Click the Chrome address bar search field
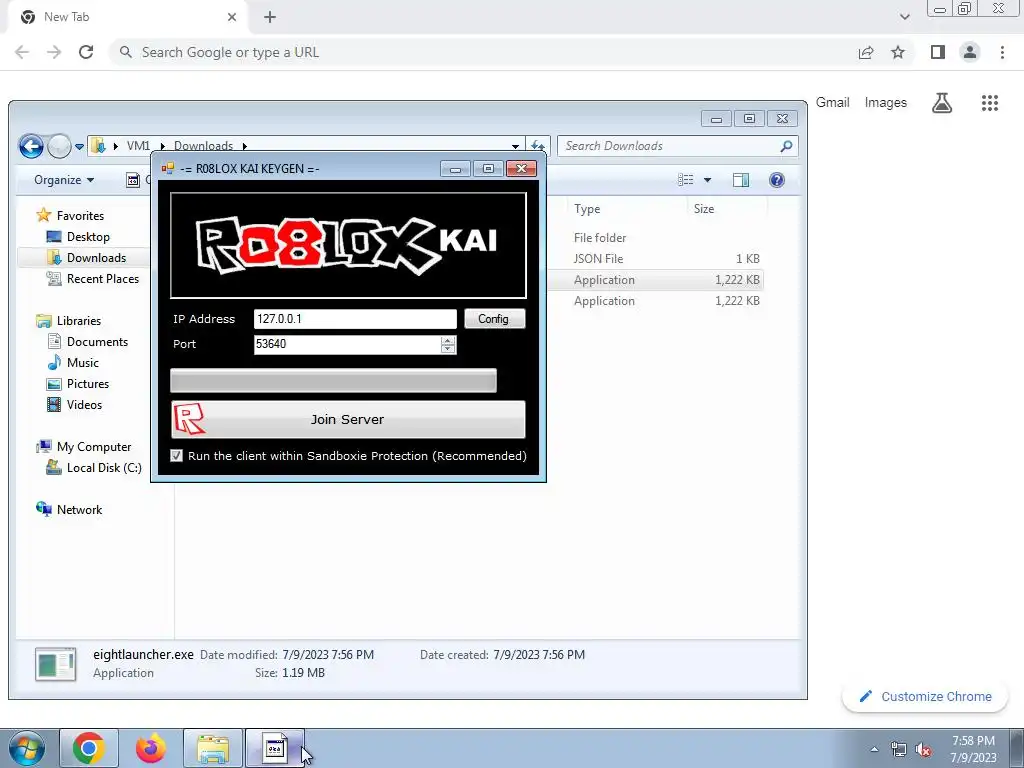 point(483,52)
